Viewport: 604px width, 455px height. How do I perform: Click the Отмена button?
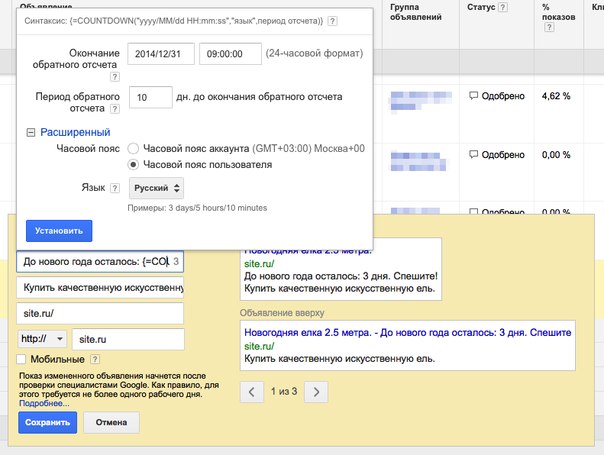(111, 422)
